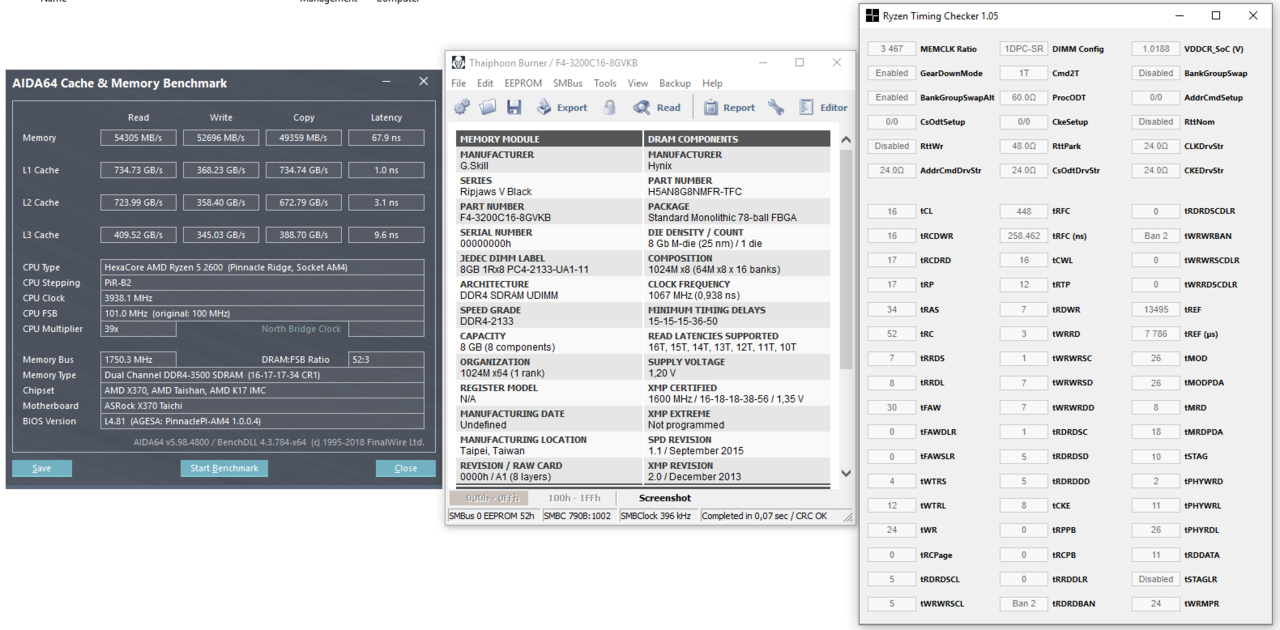The height and width of the screenshot is (630, 1280).
Task: Click the DIMM Config value 1DPC-SR
Action: 1024,49
